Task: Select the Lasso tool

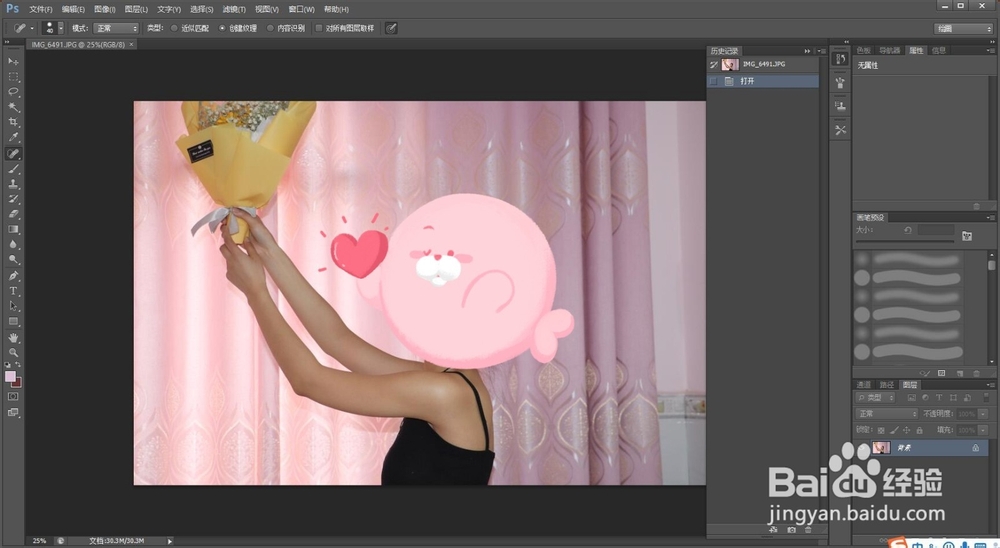Action: (x=13, y=92)
